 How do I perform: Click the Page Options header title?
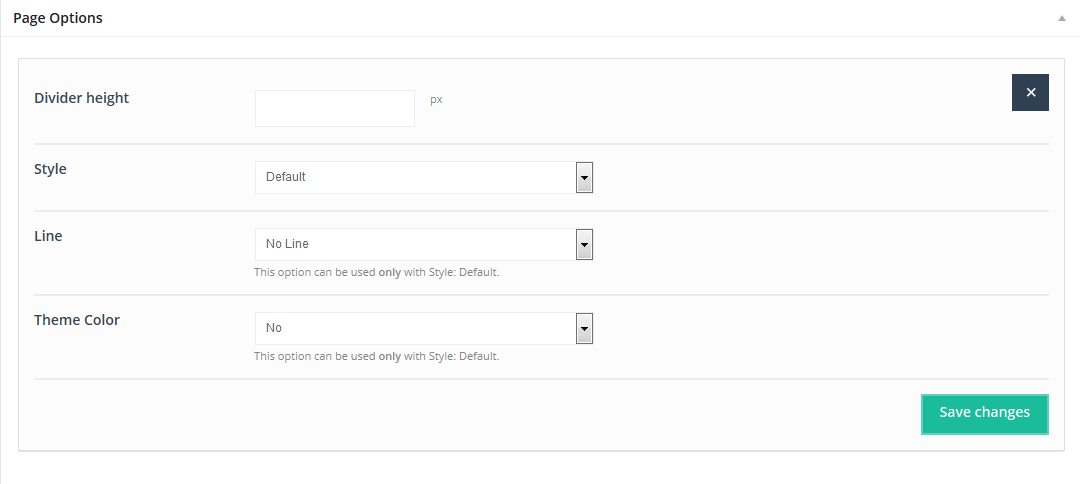click(x=58, y=18)
